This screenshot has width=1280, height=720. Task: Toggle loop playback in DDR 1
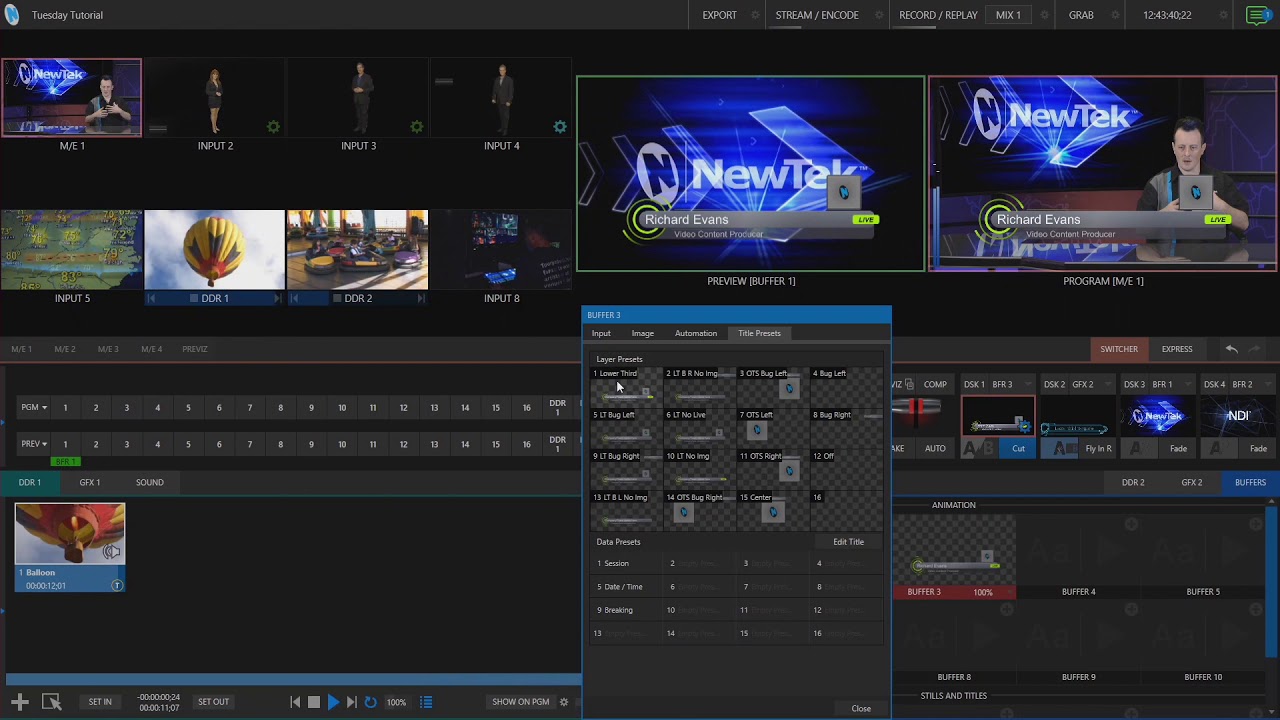(x=370, y=702)
